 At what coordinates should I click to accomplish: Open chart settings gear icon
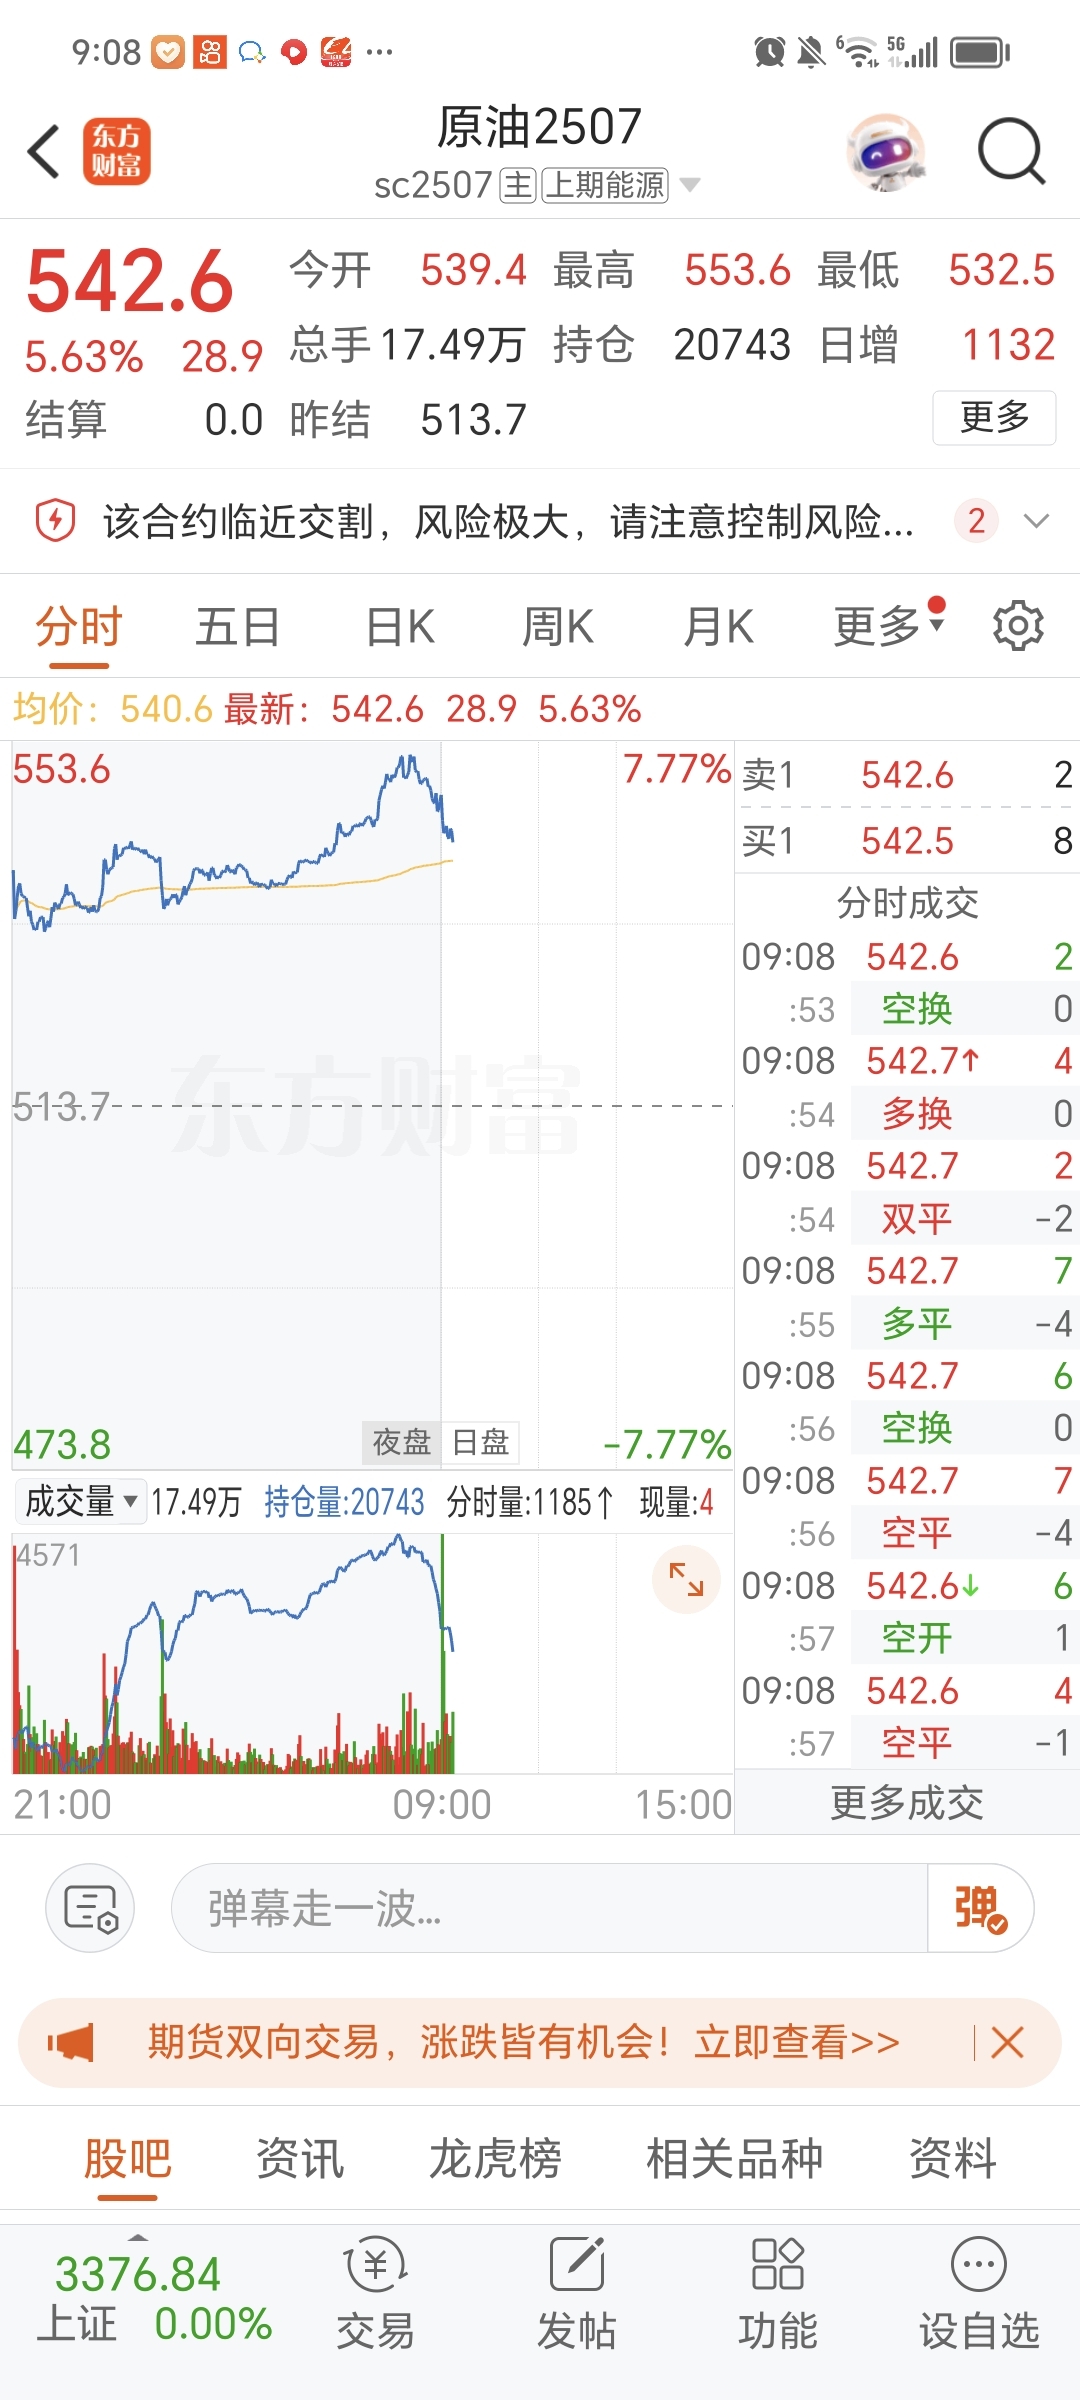pyautogui.click(x=1018, y=626)
